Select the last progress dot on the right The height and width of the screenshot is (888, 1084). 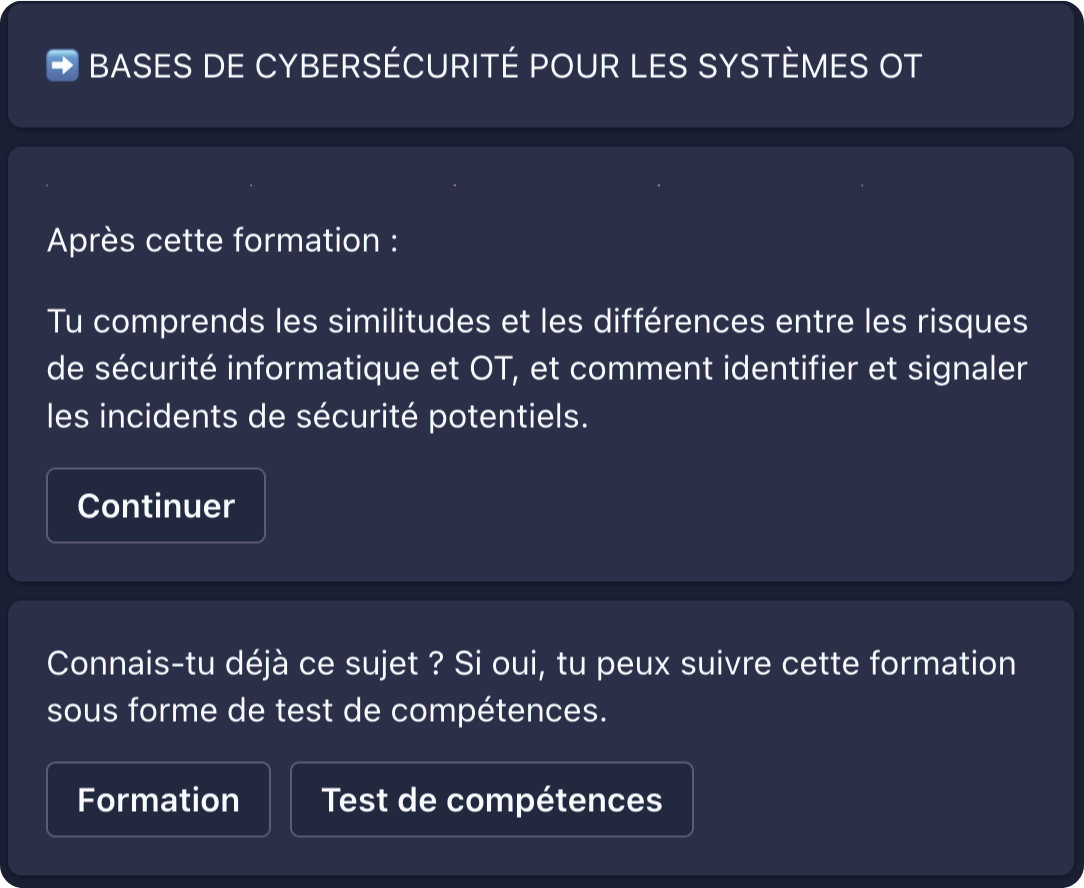pyautogui.click(x=861, y=185)
